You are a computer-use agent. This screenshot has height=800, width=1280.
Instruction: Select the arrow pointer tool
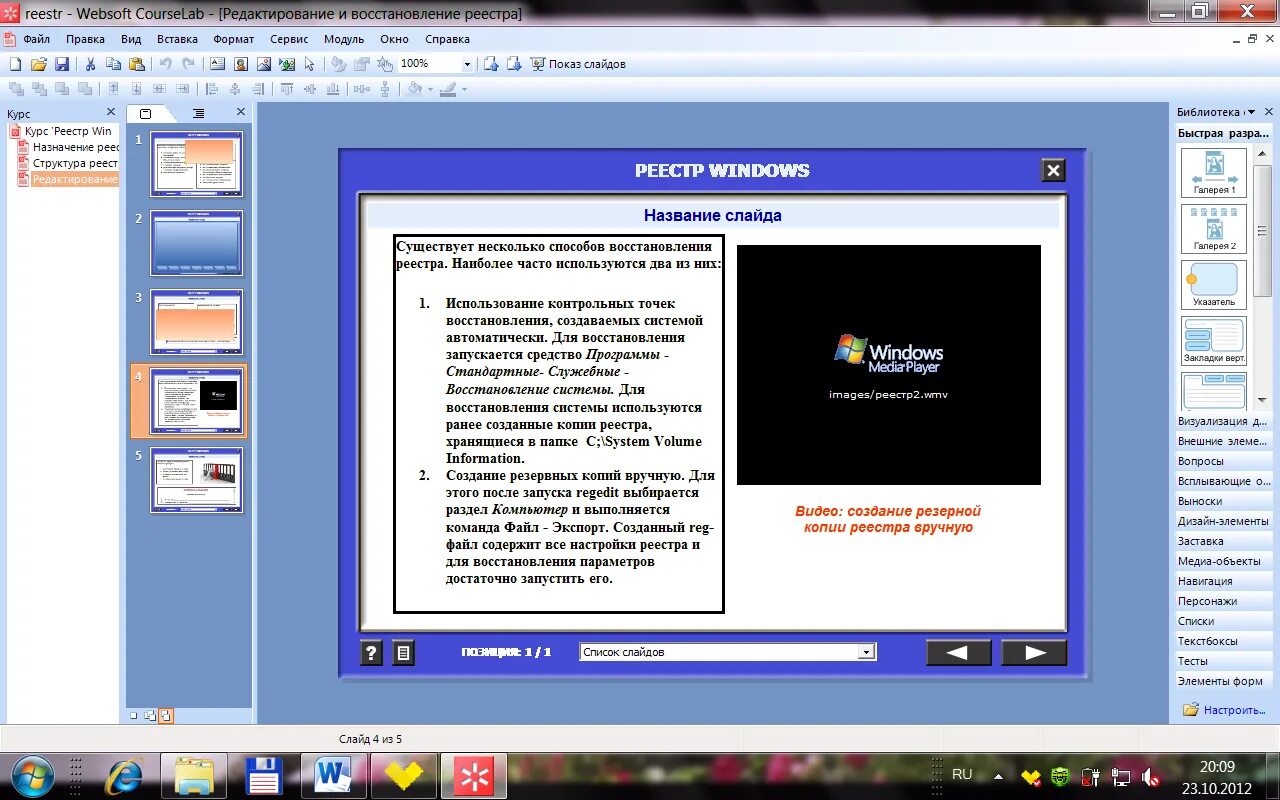pyautogui.click(x=309, y=64)
